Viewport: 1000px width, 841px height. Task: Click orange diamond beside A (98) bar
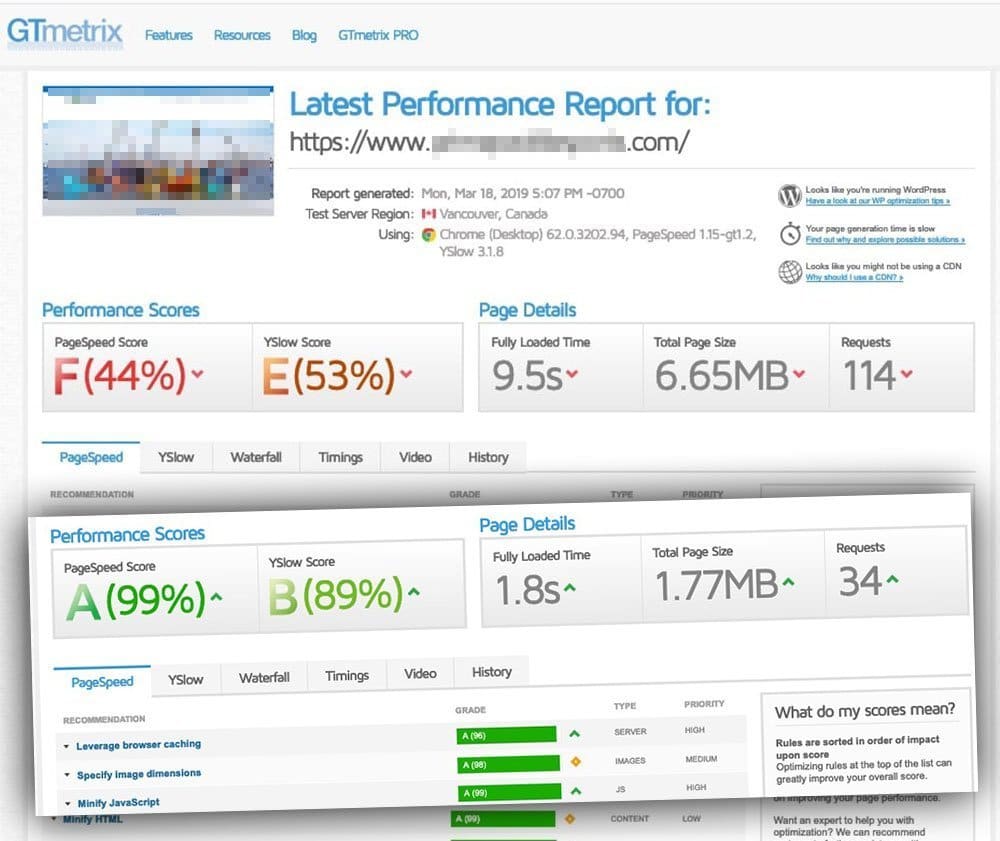click(x=576, y=762)
